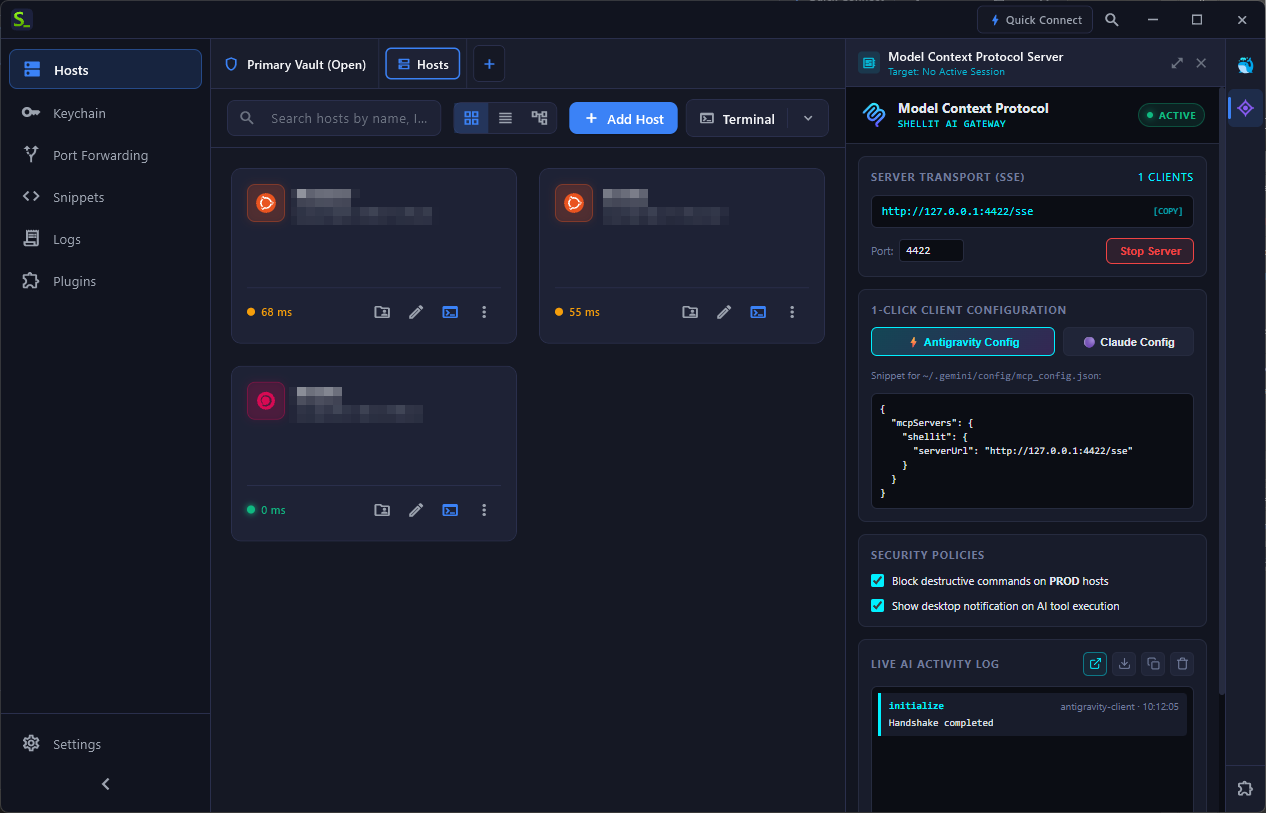1266x813 pixels.
Task: Select the Hosts tab in the tab bar
Action: pos(423,64)
